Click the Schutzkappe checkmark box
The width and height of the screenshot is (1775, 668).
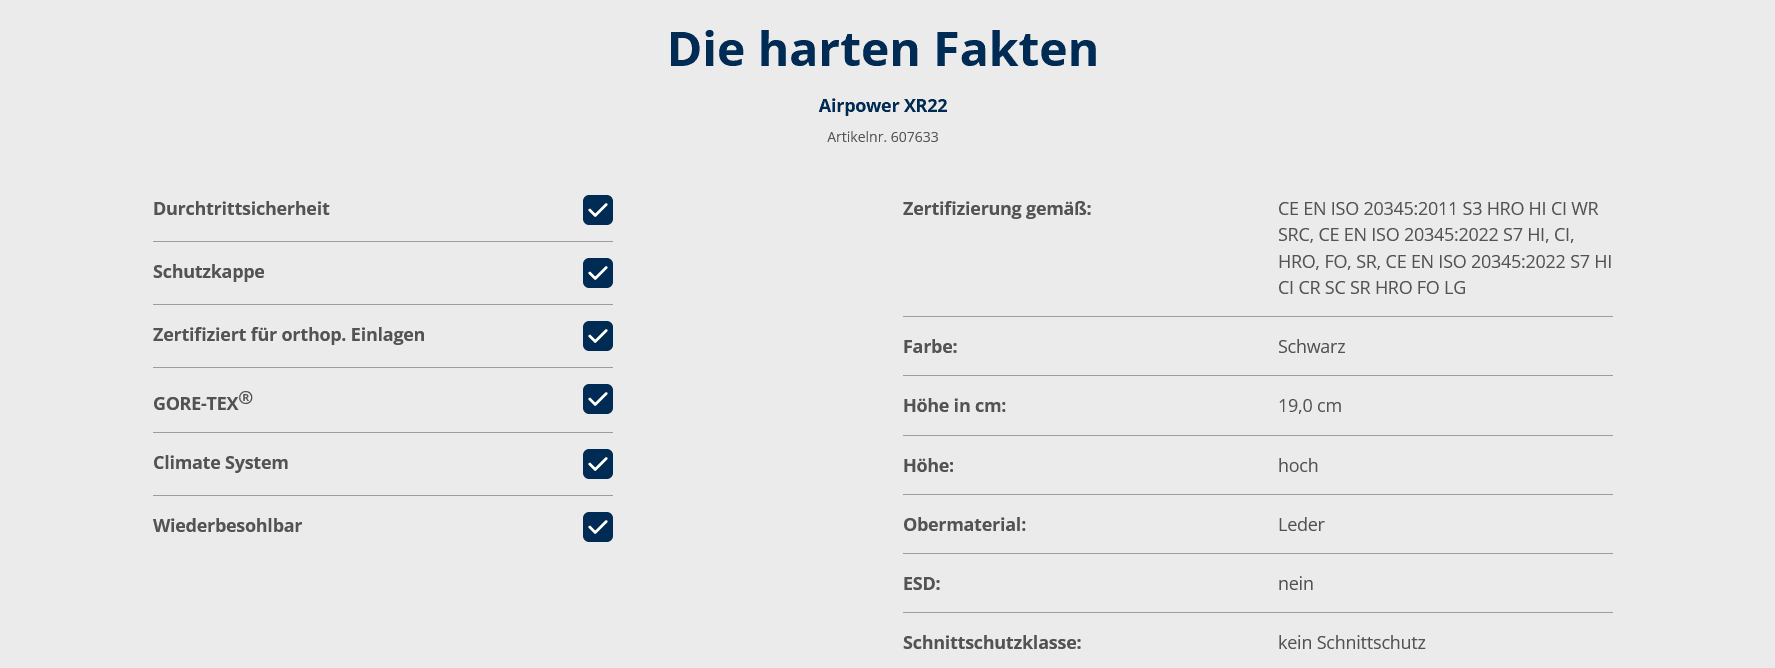[x=598, y=273]
